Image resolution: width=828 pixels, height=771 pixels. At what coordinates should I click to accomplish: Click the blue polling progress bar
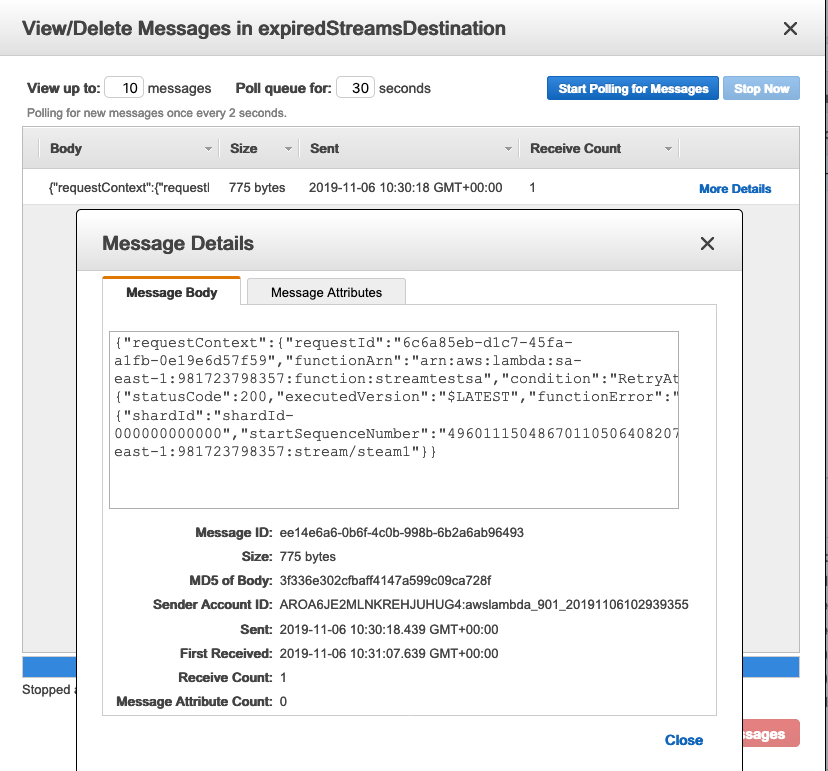50,667
